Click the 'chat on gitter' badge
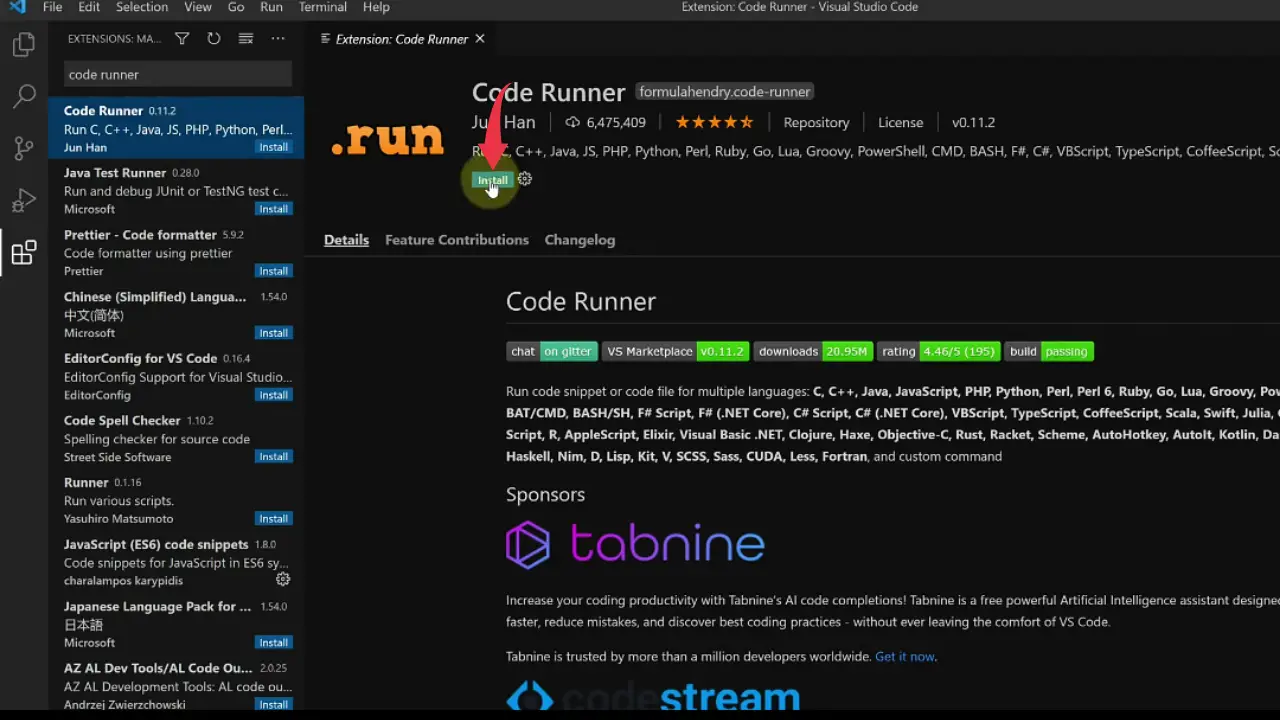Screen dimensions: 1280x720 (552, 351)
